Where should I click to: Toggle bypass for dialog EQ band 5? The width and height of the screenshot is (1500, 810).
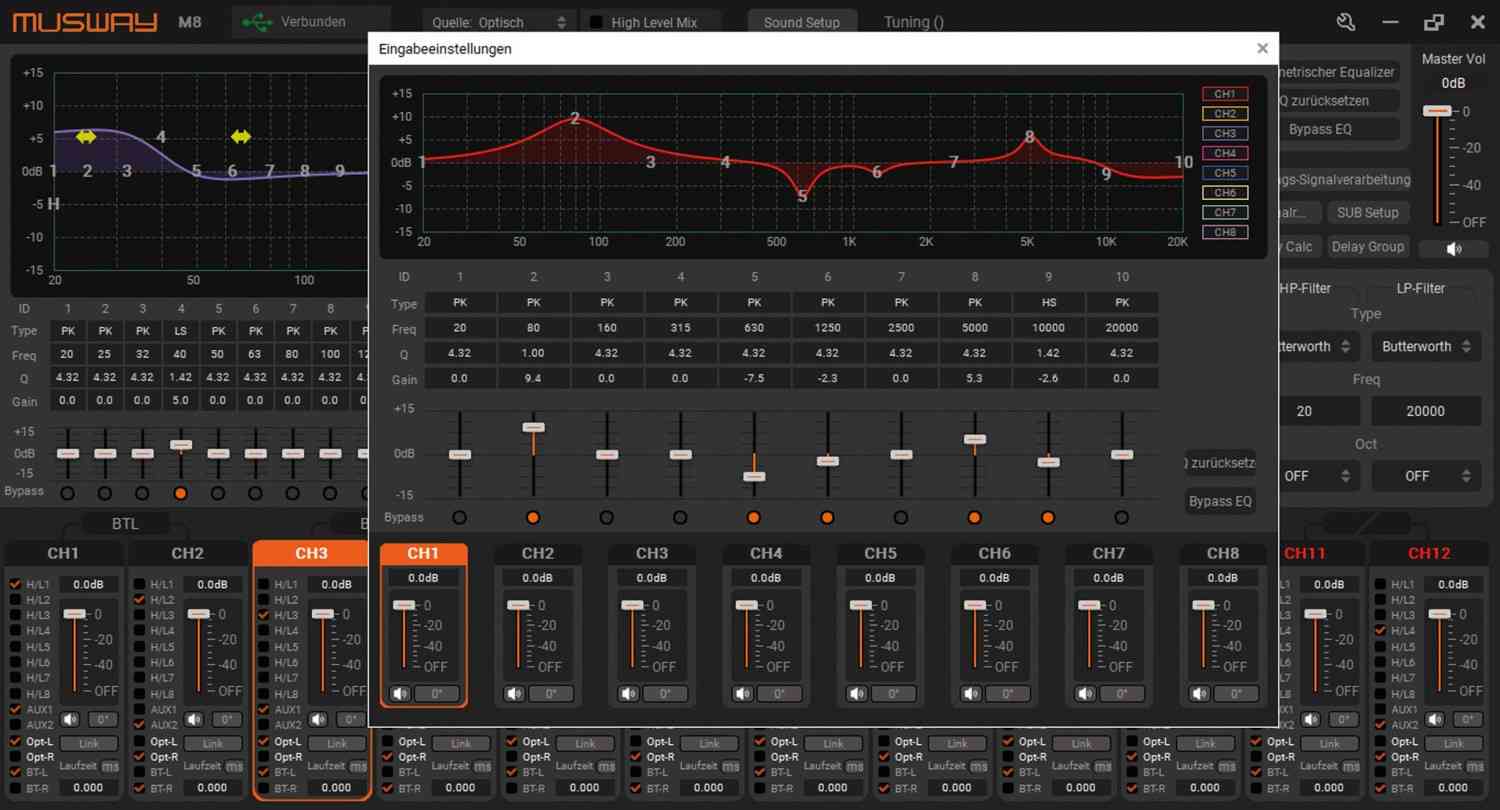pos(753,517)
